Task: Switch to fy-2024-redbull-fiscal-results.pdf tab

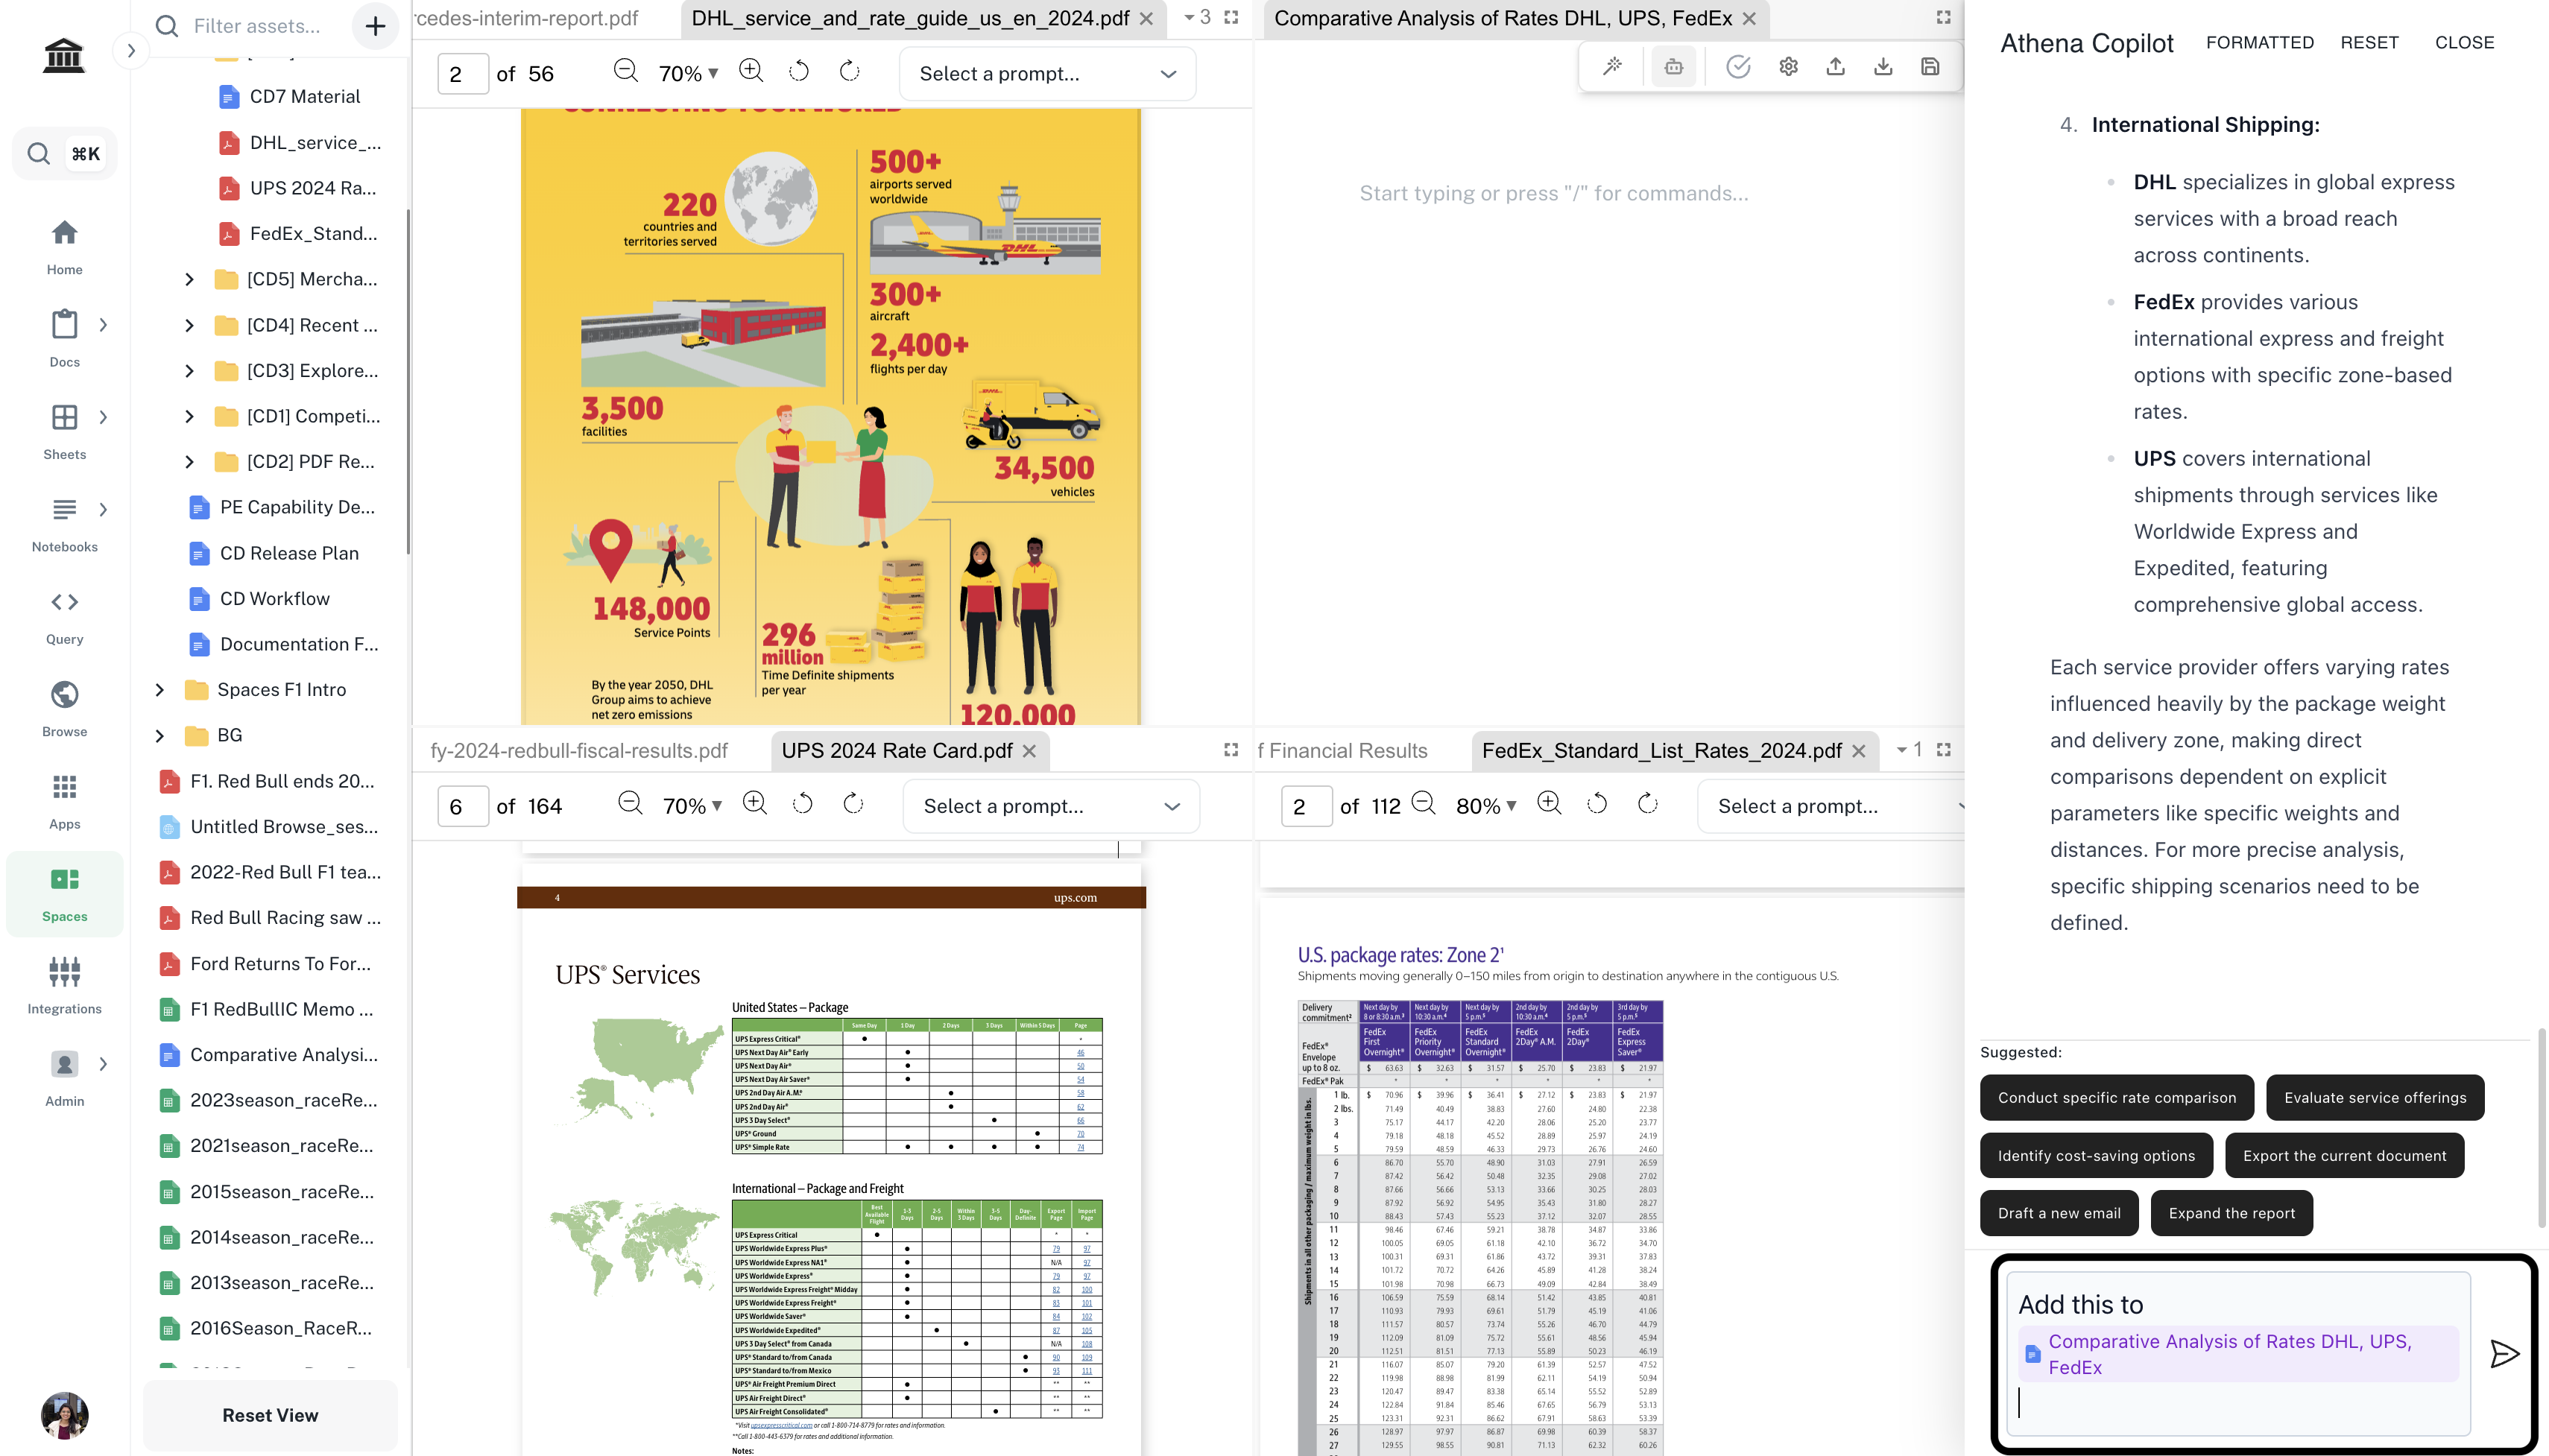Action: (x=579, y=750)
